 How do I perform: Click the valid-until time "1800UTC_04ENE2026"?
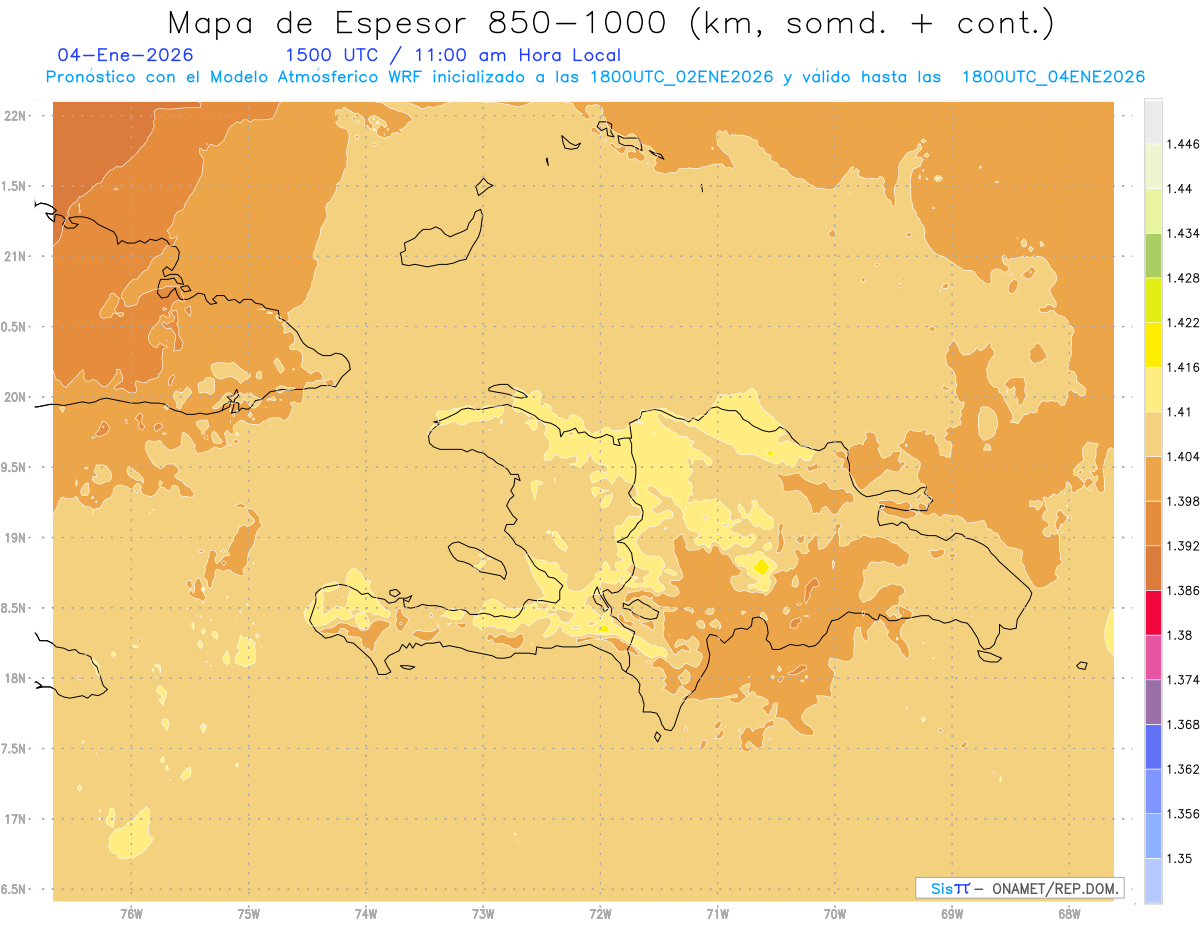pyautogui.click(x=1053, y=77)
